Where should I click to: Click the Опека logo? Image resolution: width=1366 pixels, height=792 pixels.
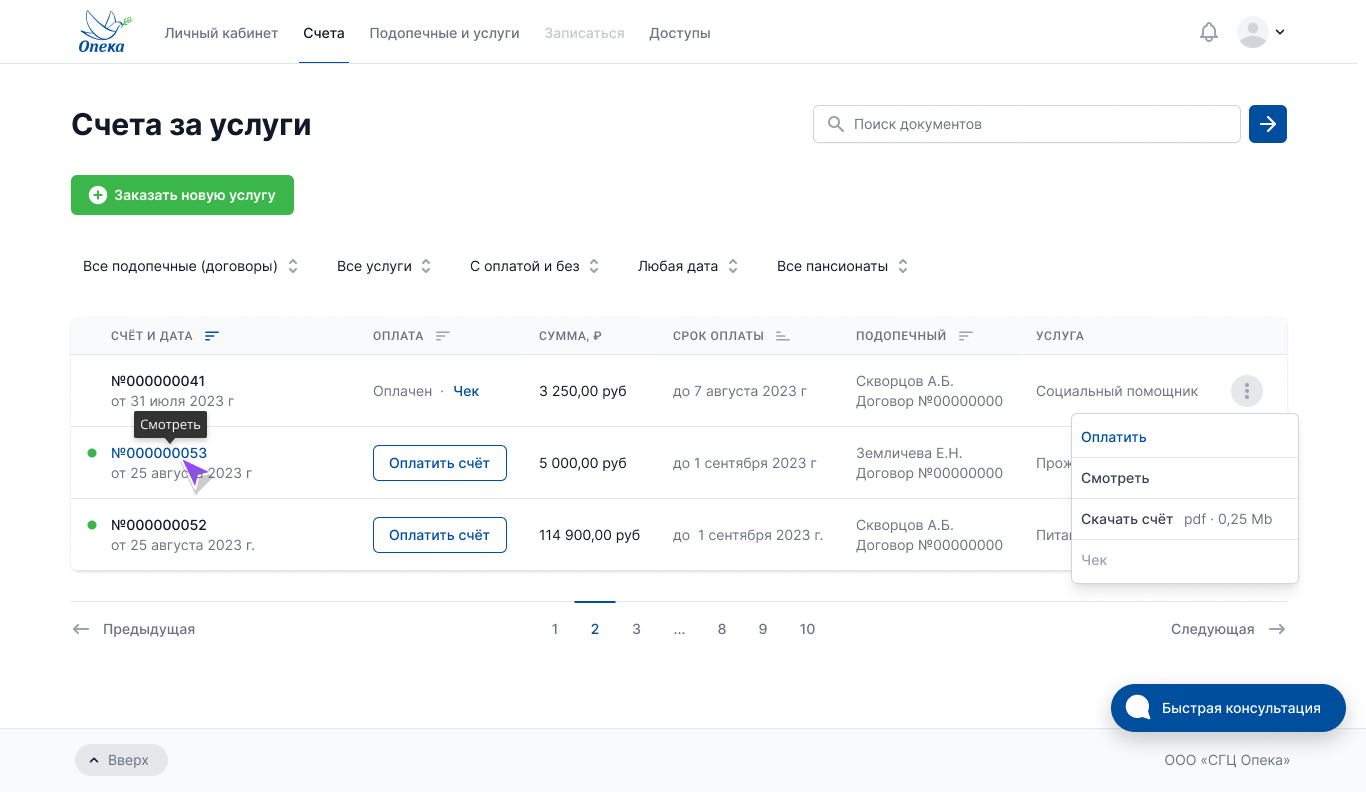tap(104, 32)
